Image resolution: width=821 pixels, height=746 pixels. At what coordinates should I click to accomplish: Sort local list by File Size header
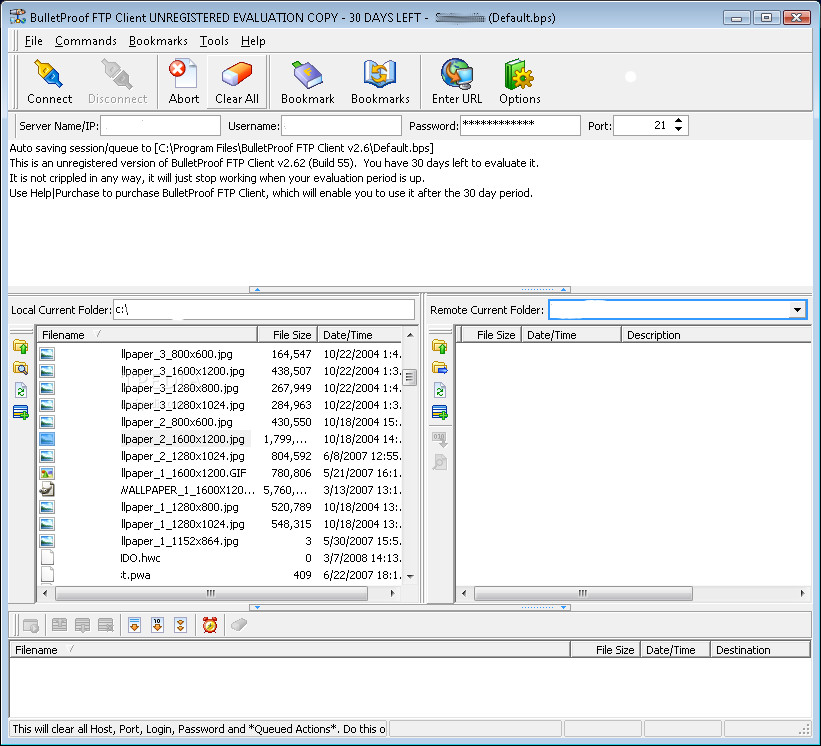click(x=287, y=335)
